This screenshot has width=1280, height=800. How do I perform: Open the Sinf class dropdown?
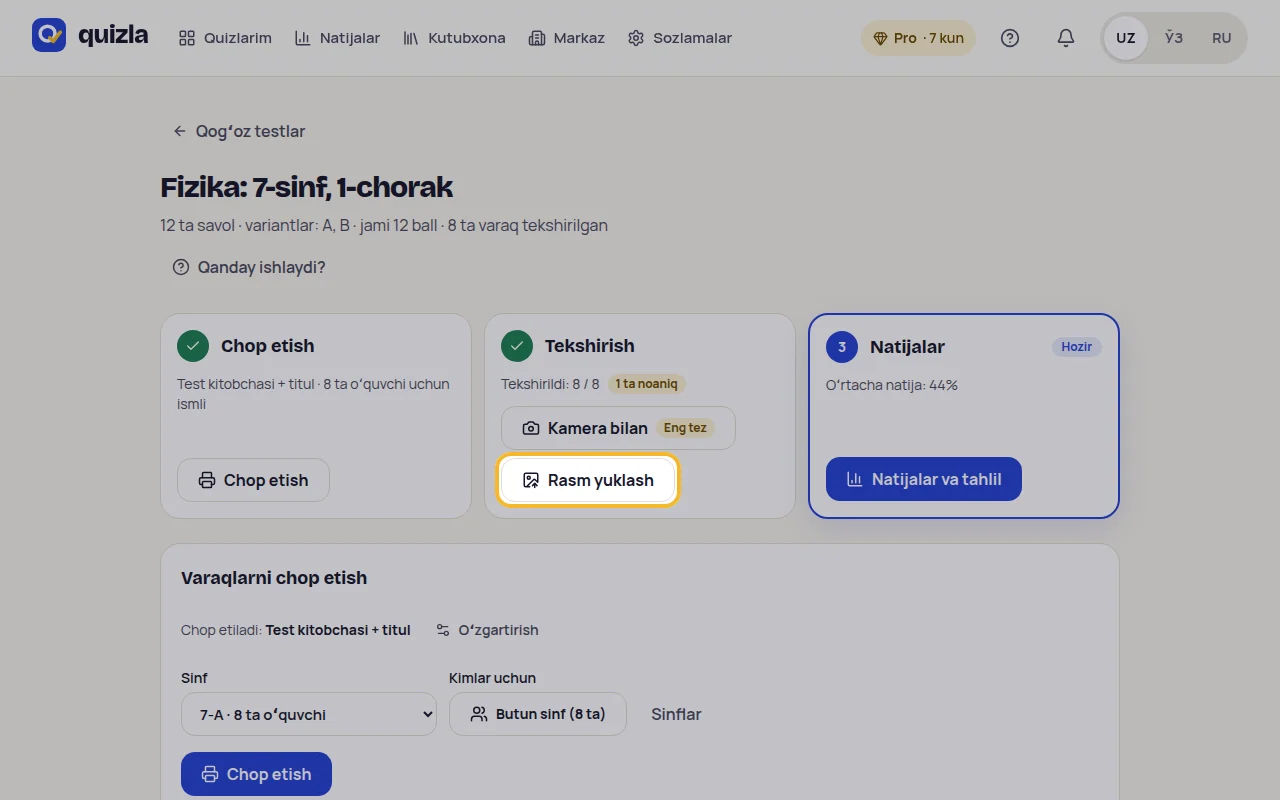click(x=309, y=714)
